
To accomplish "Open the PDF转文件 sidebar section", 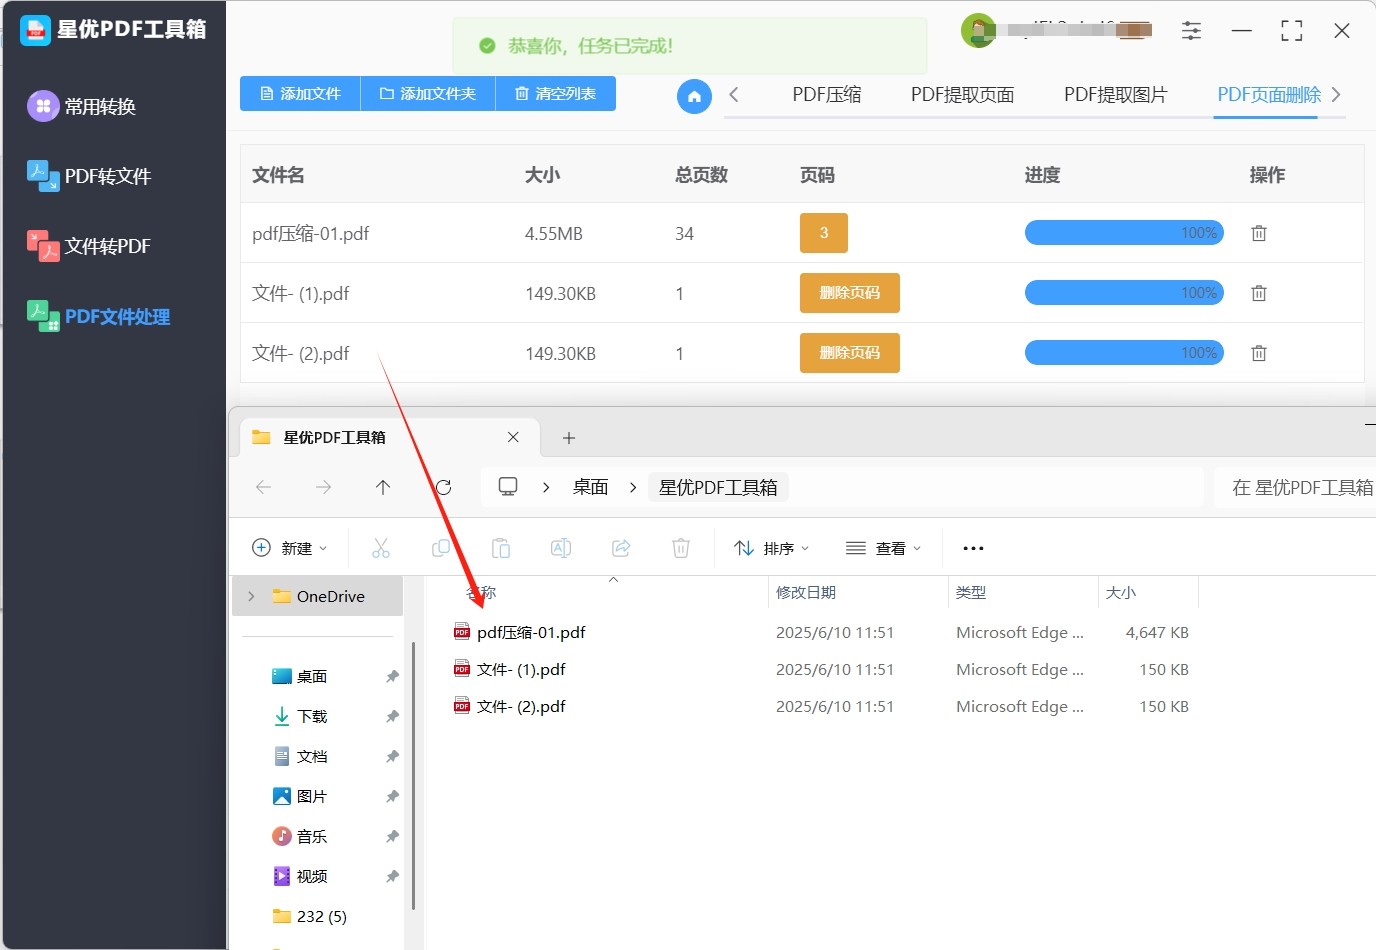I will 89,176.
